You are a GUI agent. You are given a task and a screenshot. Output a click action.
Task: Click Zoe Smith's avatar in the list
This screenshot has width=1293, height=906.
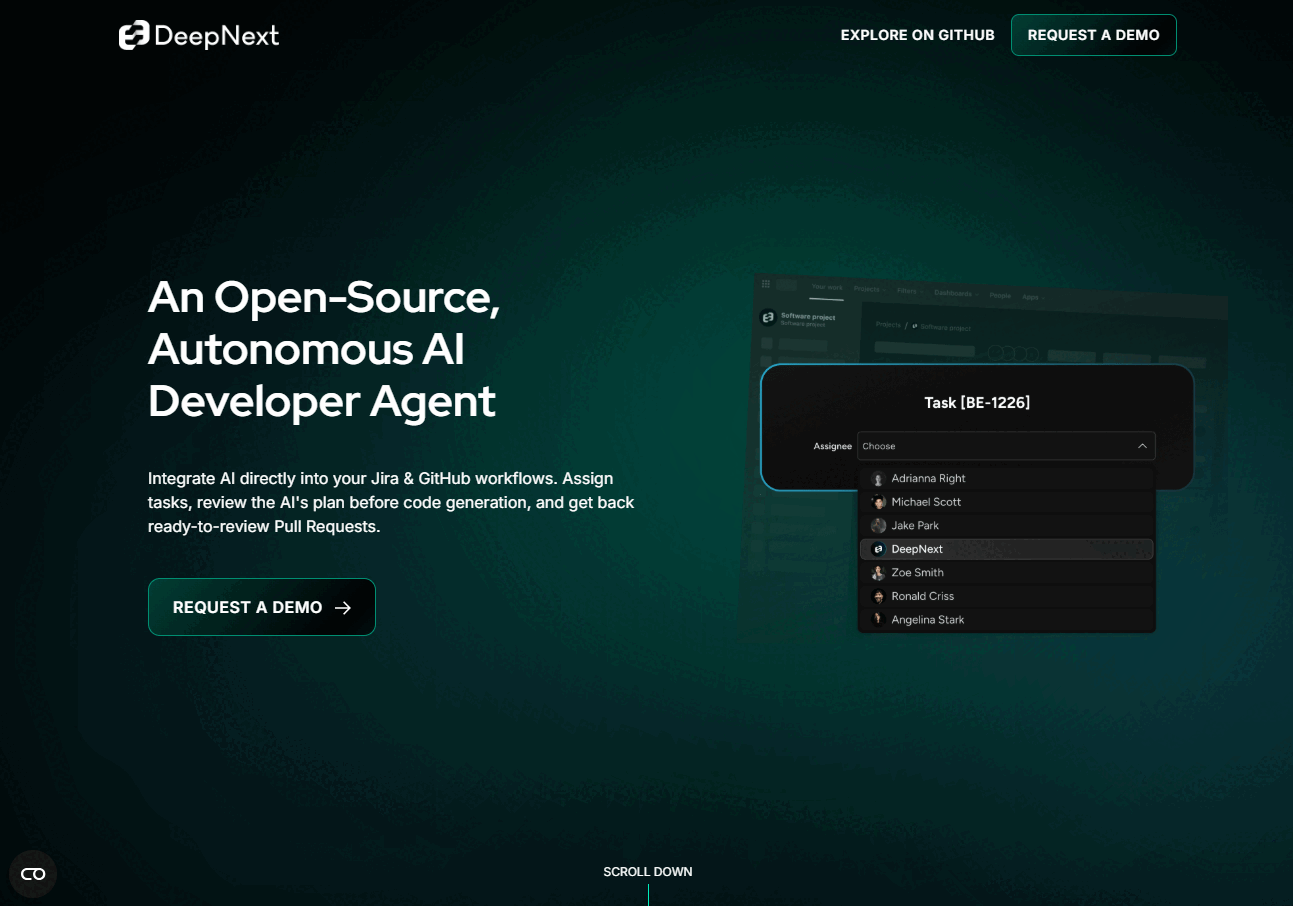tap(878, 573)
